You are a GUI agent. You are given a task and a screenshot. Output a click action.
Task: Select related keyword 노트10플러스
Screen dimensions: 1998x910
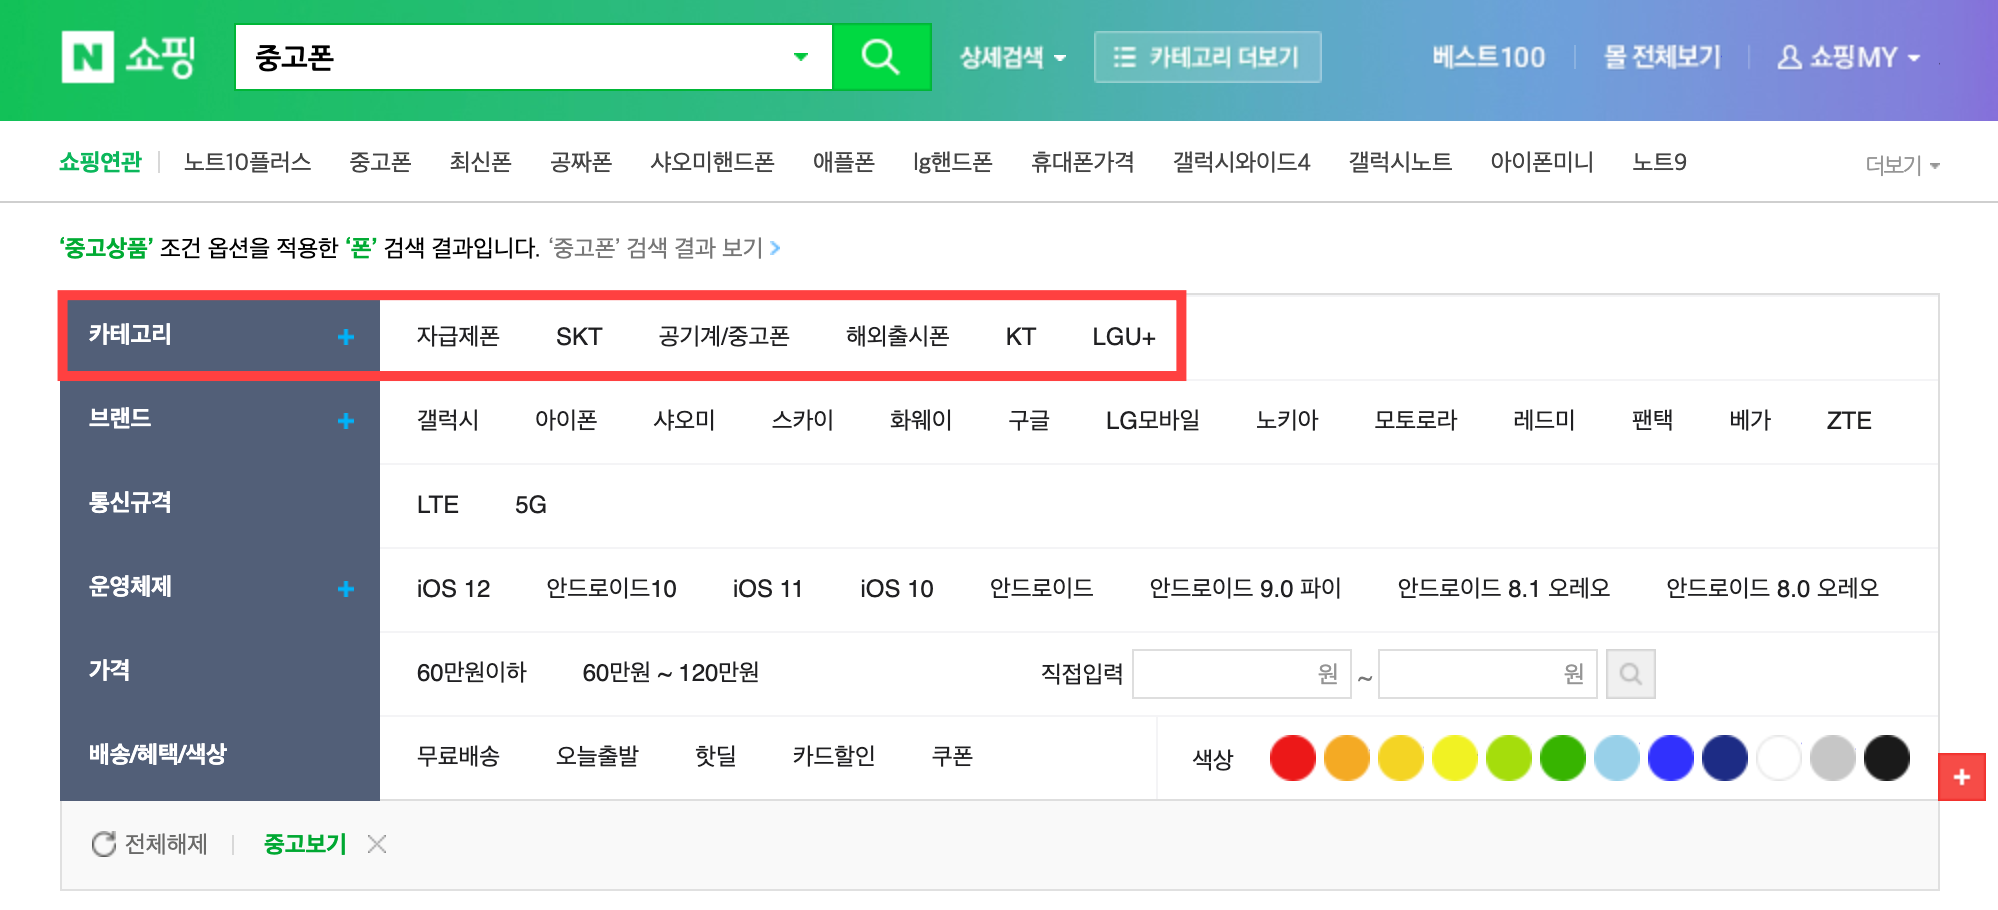(x=247, y=162)
